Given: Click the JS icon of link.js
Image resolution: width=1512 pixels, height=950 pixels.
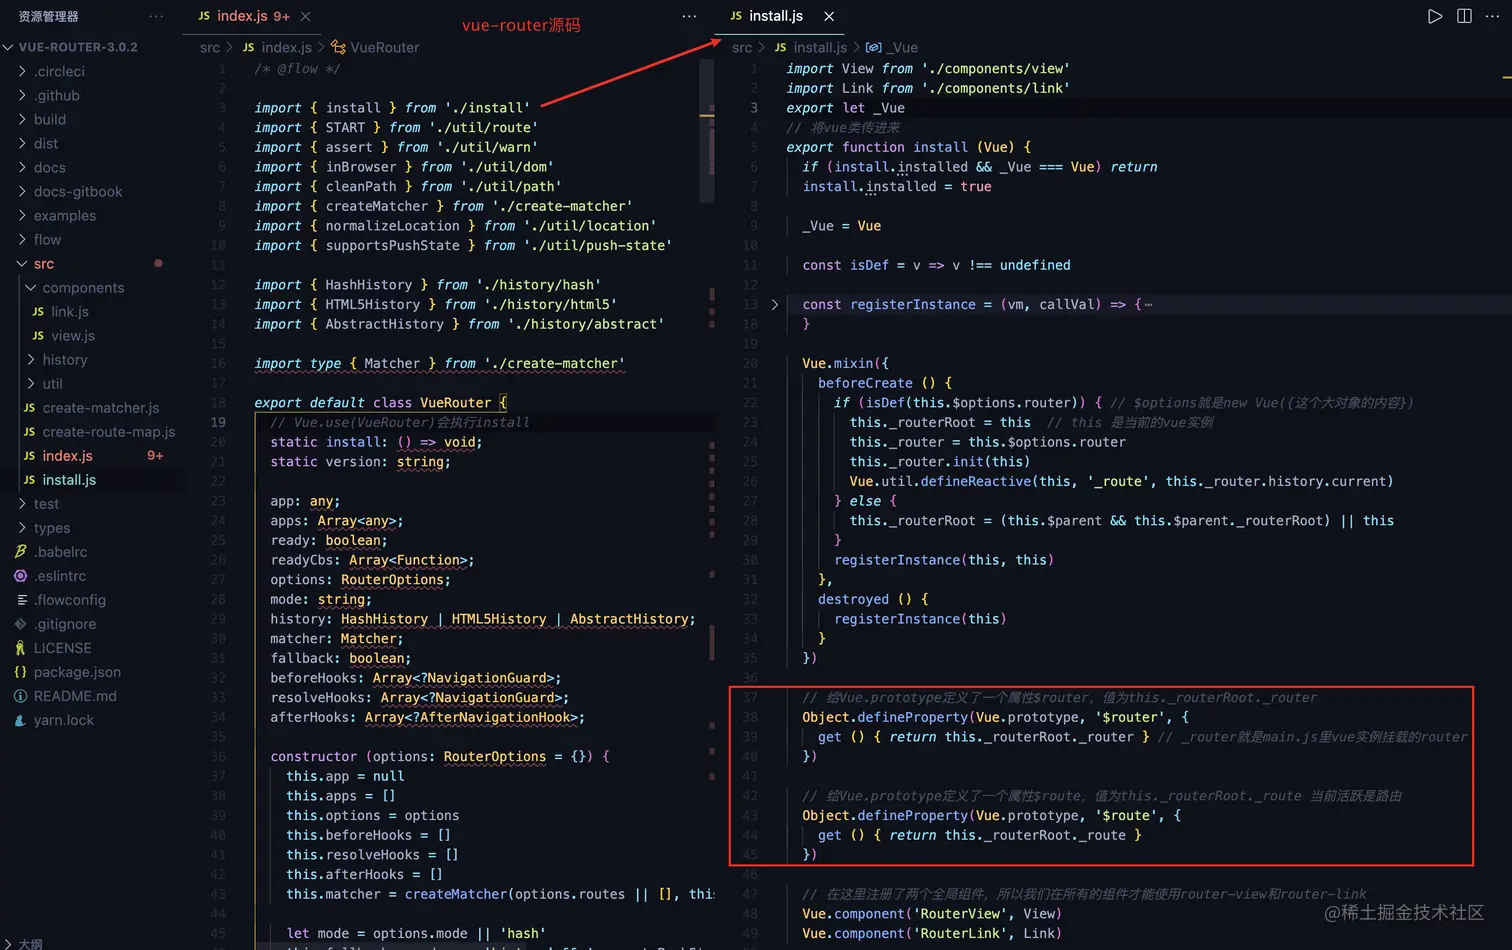Looking at the screenshot, I should coord(38,312).
